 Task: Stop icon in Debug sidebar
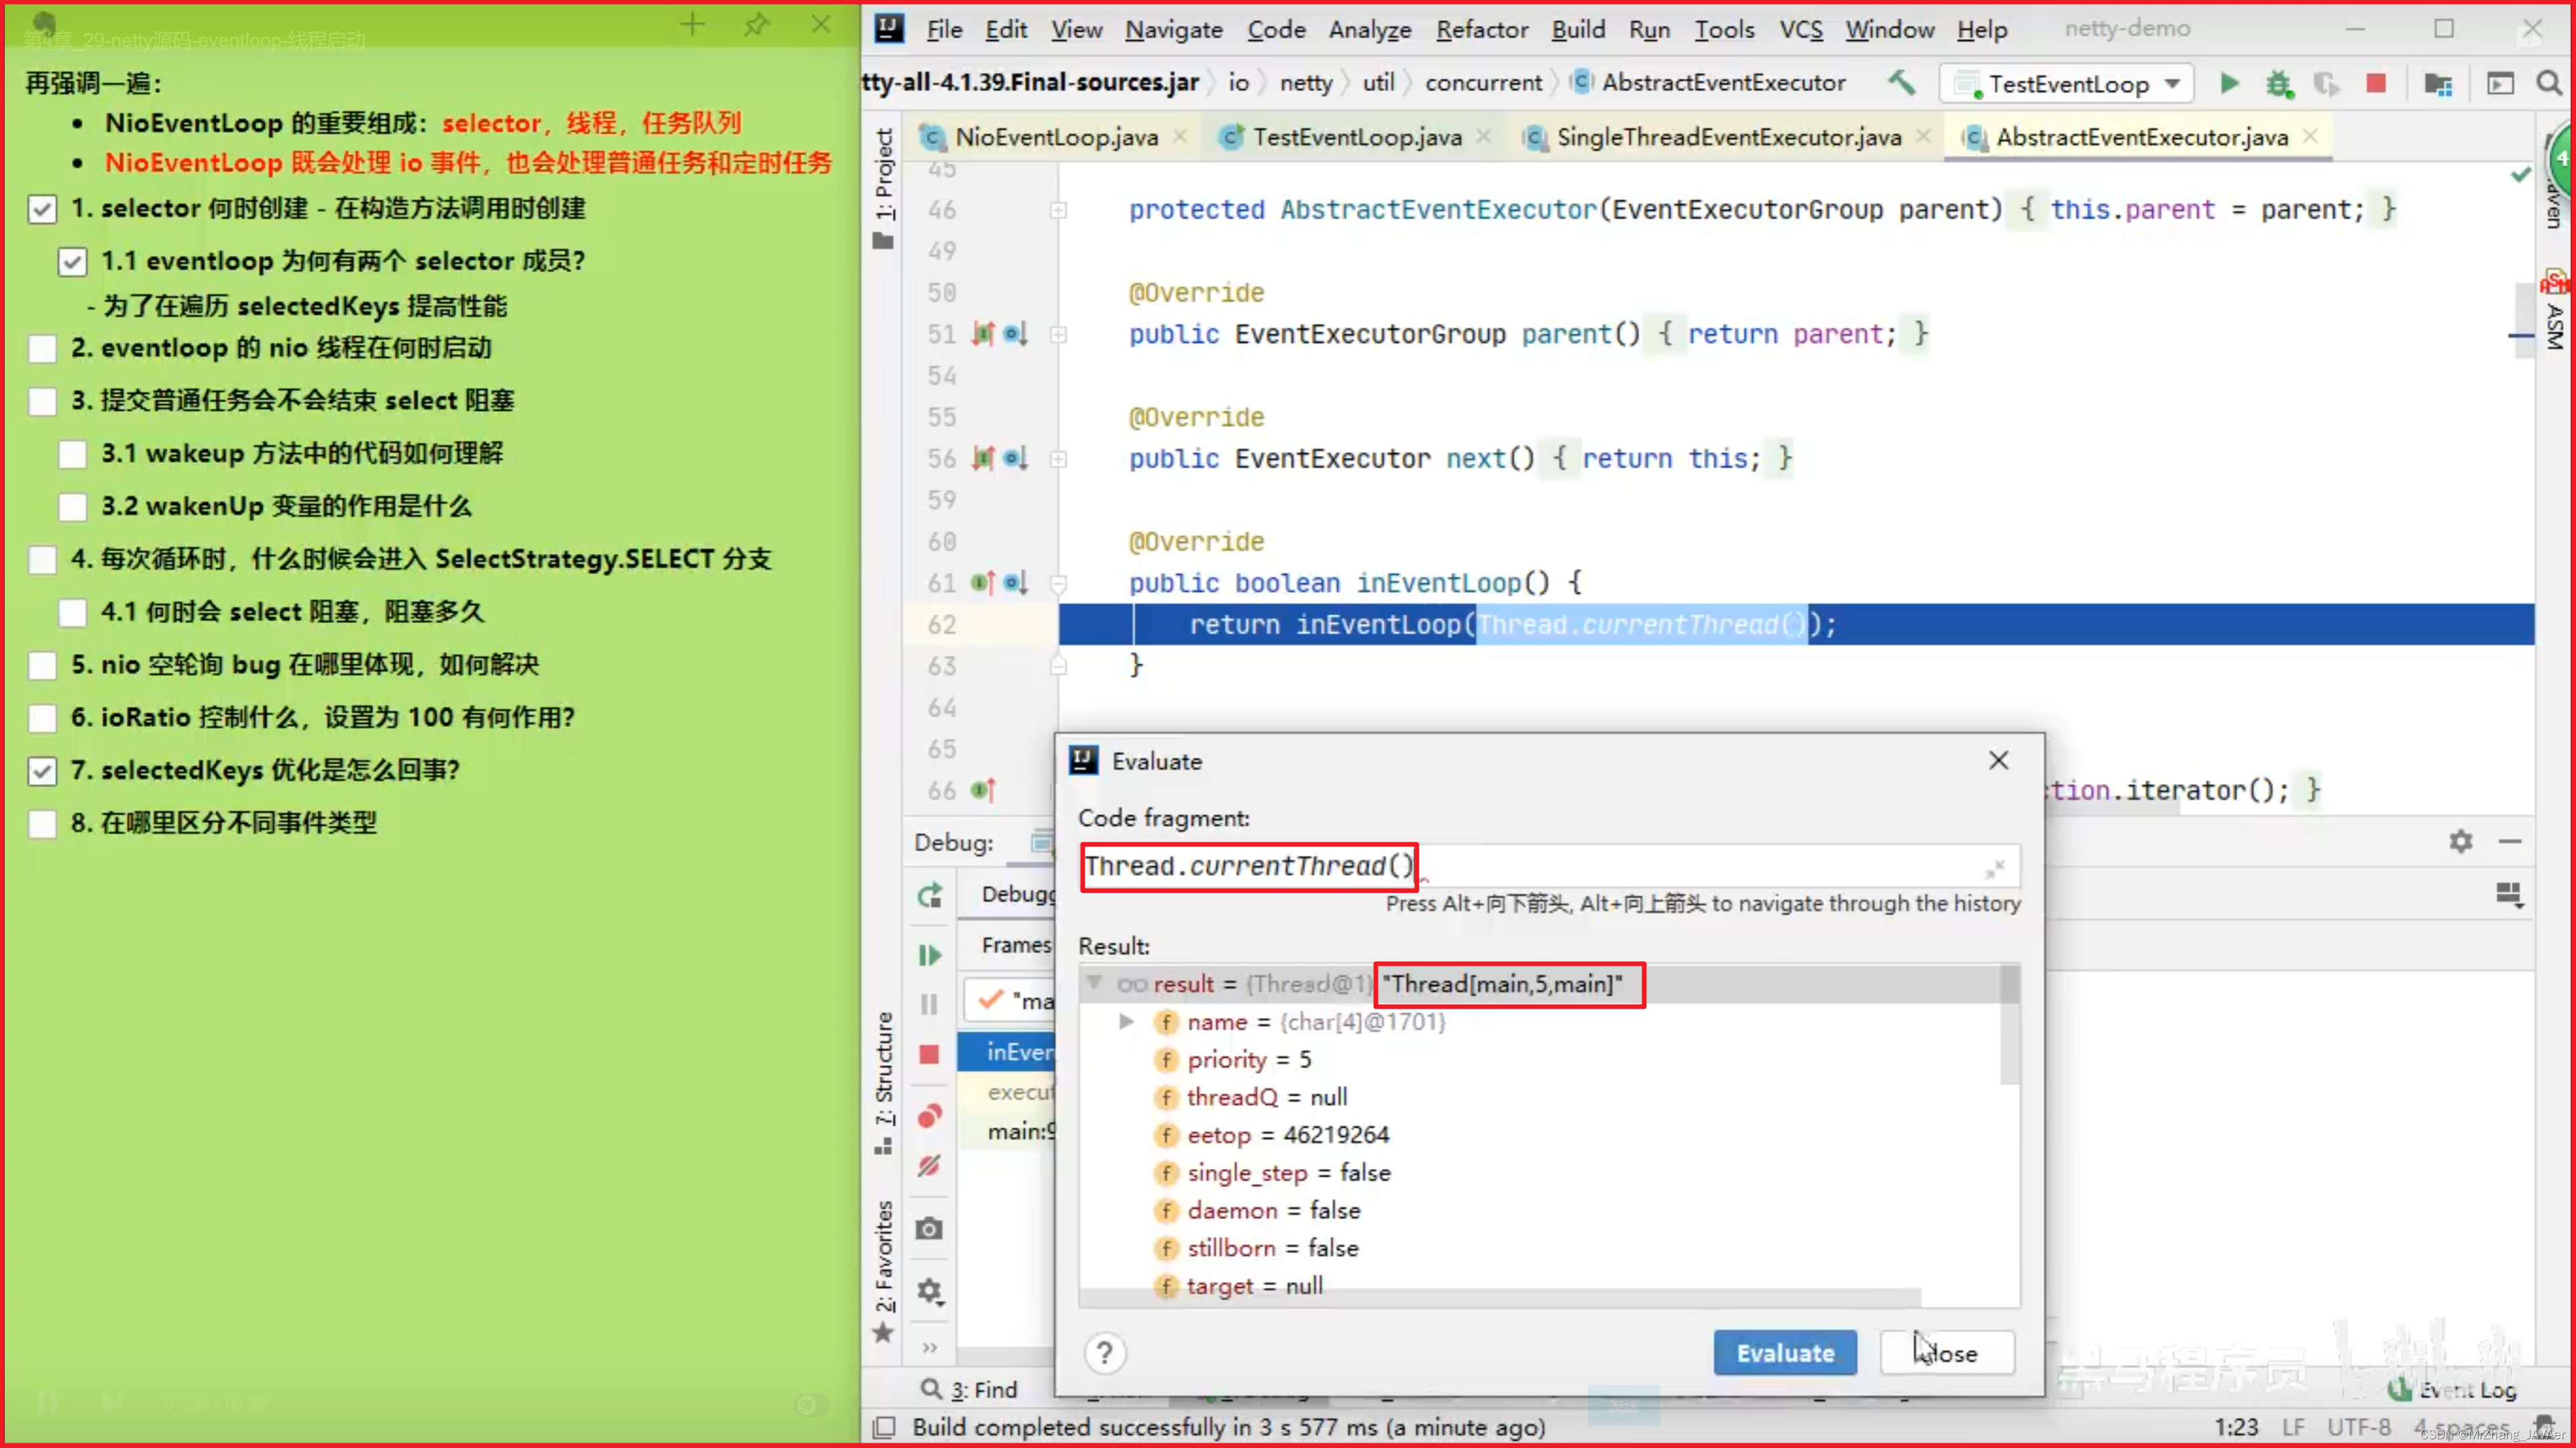click(929, 1055)
